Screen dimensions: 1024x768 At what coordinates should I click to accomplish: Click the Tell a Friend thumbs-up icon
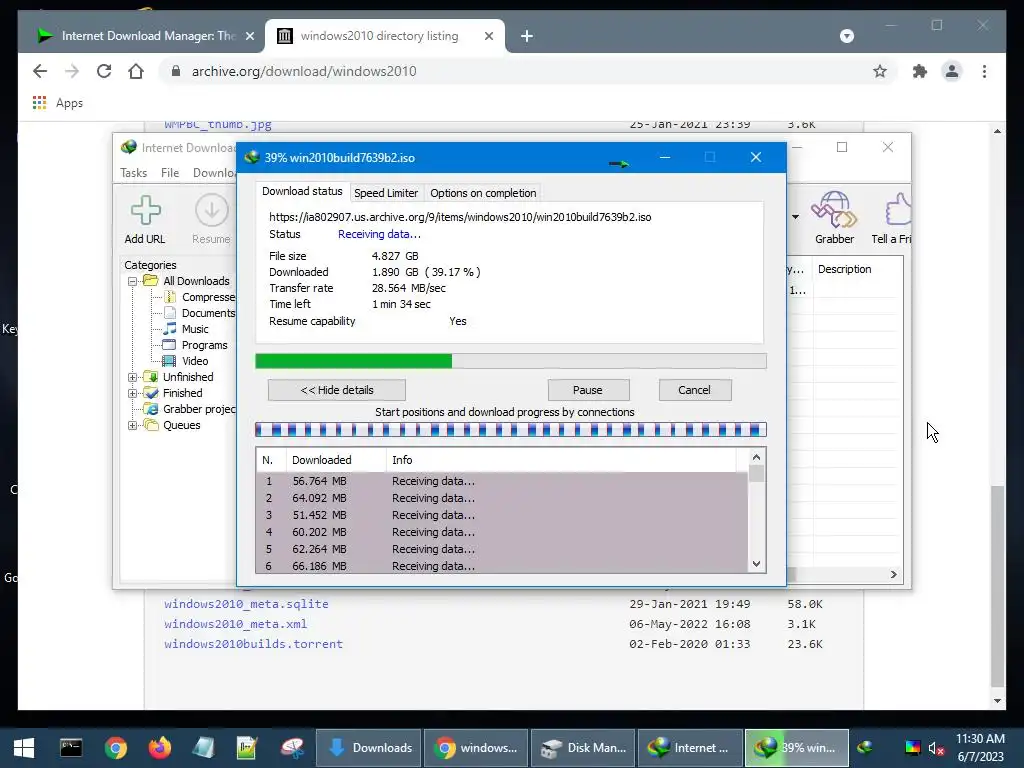[898, 209]
